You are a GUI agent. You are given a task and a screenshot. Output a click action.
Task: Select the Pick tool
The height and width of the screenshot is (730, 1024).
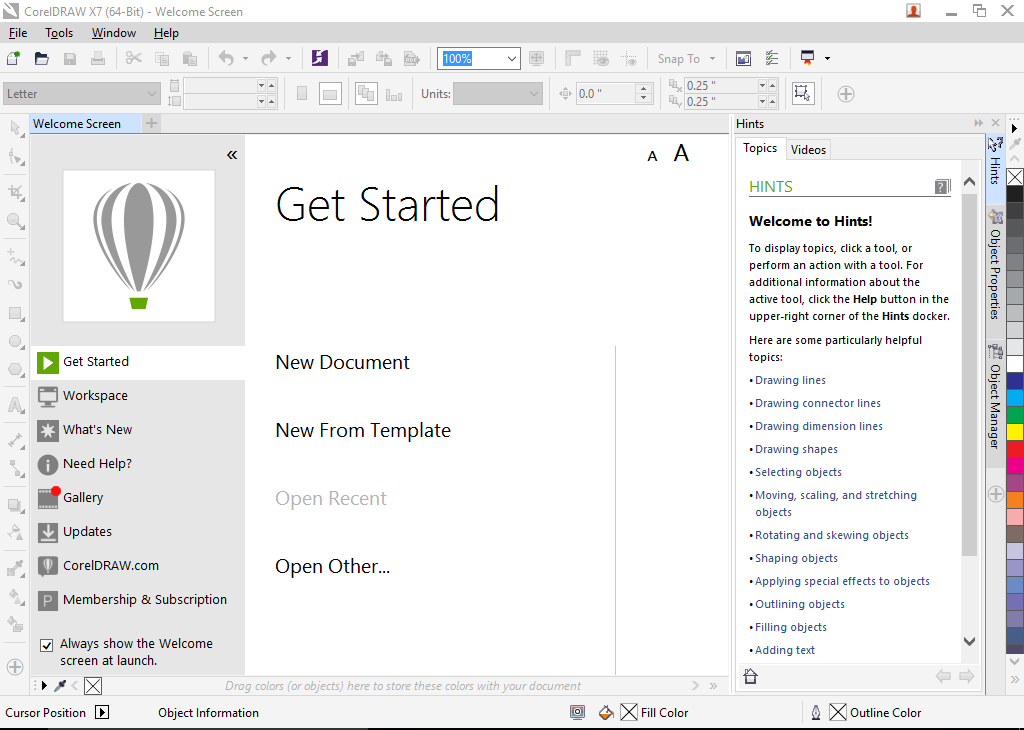[x=16, y=127]
